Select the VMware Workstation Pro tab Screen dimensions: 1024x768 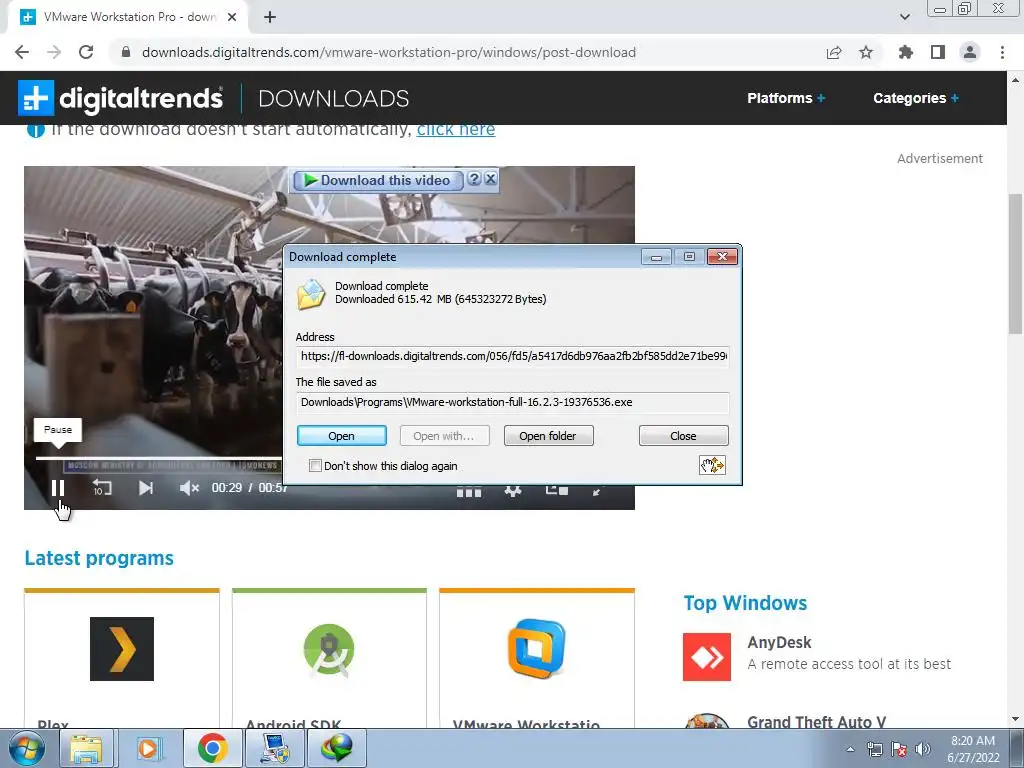coord(128,17)
